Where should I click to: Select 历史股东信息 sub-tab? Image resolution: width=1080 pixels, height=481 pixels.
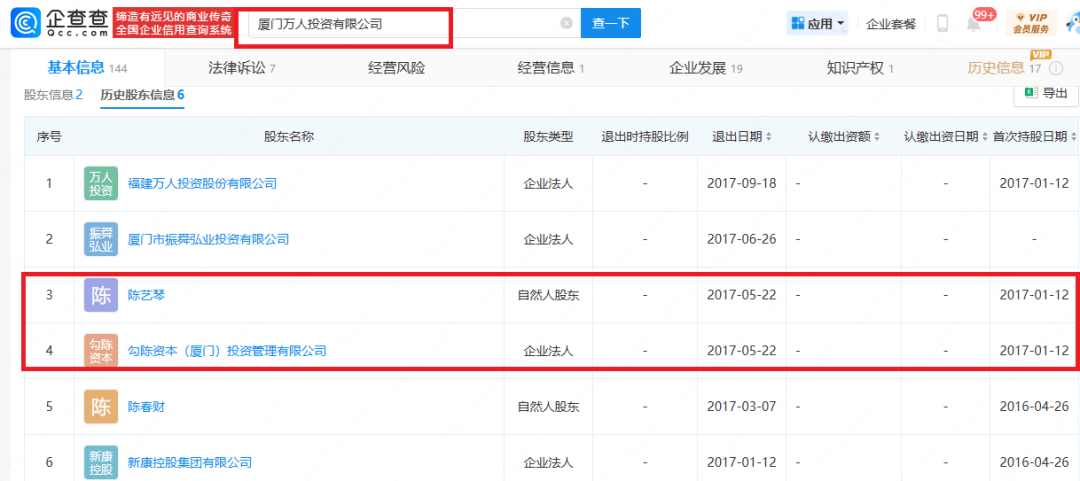142,95
